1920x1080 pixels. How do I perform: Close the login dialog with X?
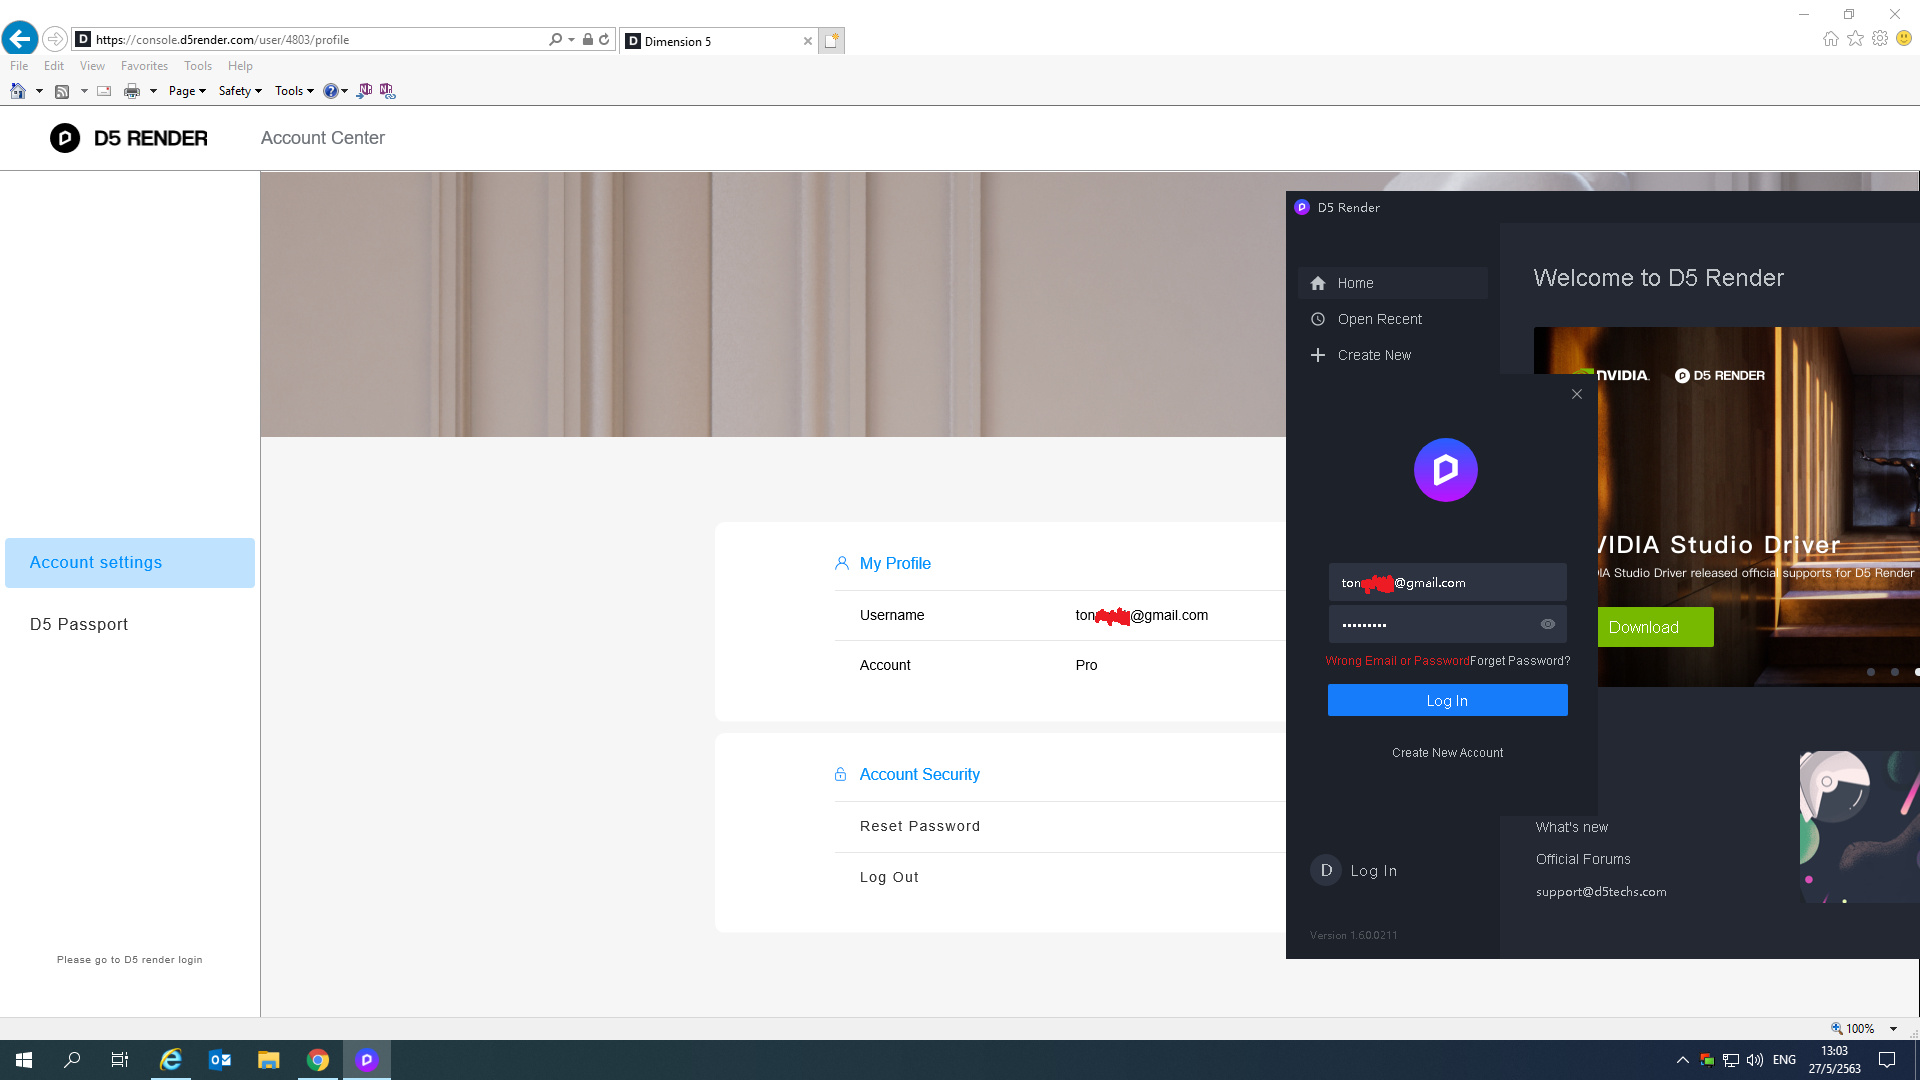click(x=1576, y=394)
